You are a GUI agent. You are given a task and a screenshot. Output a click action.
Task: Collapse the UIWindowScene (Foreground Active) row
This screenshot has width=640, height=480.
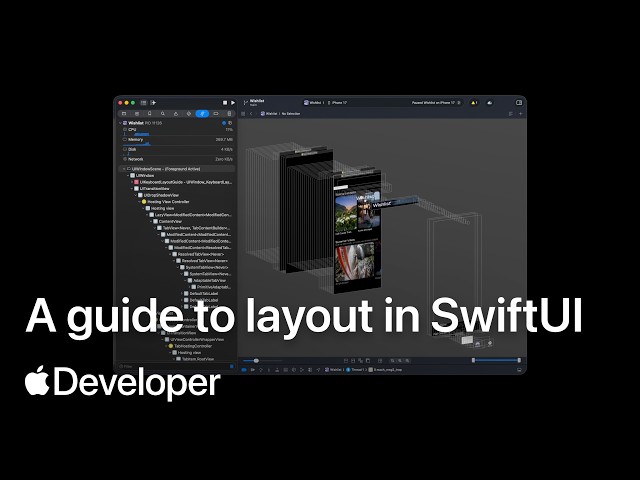point(124,169)
